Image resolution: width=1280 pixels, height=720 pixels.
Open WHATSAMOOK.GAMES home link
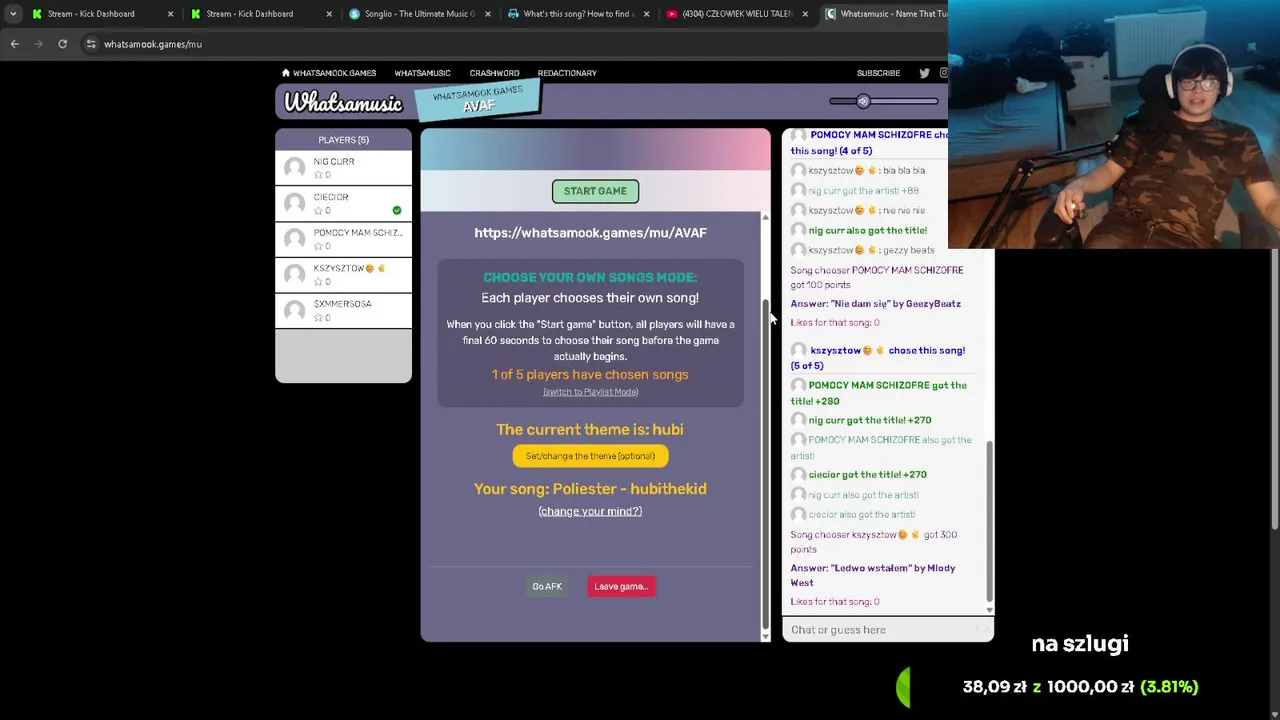329,73
